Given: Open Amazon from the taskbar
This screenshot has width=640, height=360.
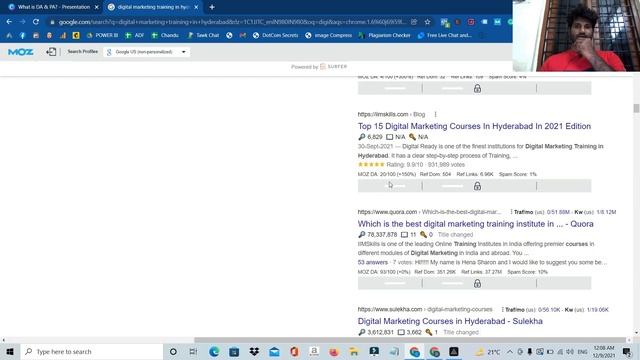Looking at the screenshot, I should tap(314, 351).
